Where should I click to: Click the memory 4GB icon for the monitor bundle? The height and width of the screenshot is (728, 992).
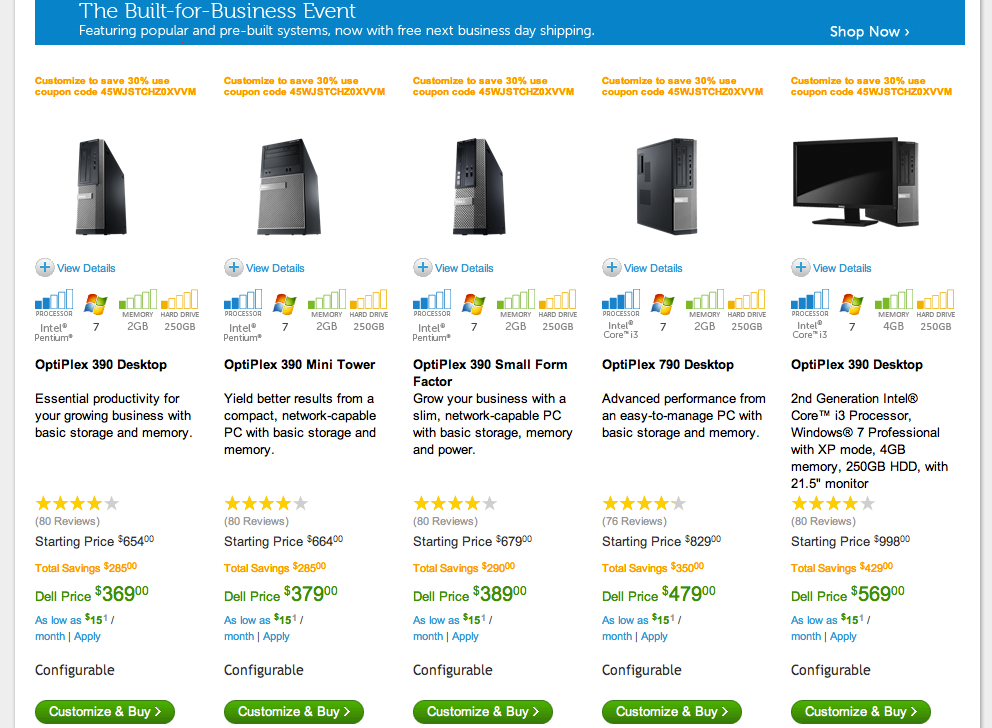click(x=893, y=300)
